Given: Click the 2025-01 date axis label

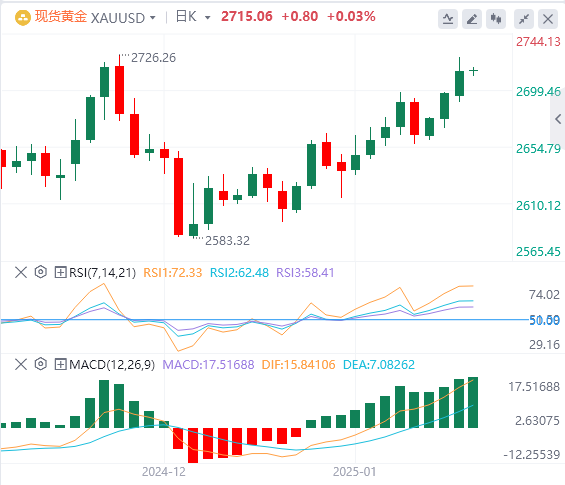Looking at the screenshot, I should pos(355,472).
